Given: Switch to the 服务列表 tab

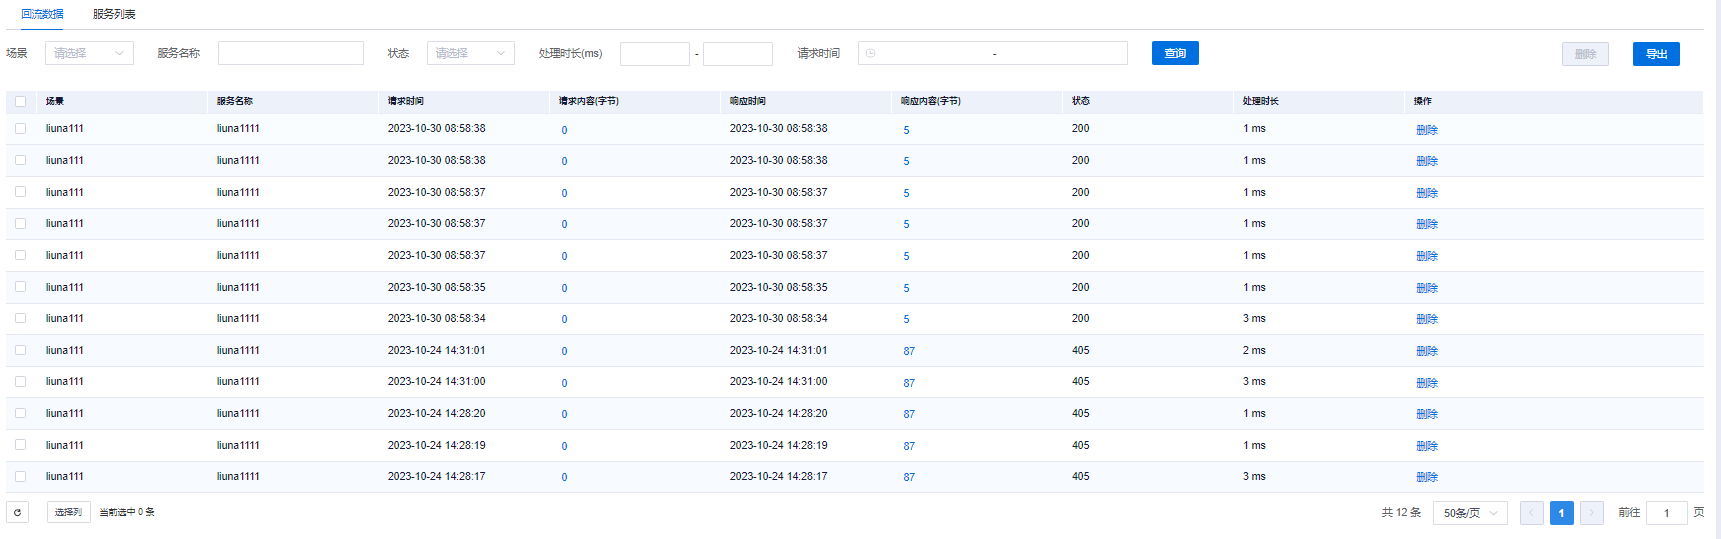Looking at the screenshot, I should coord(114,14).
